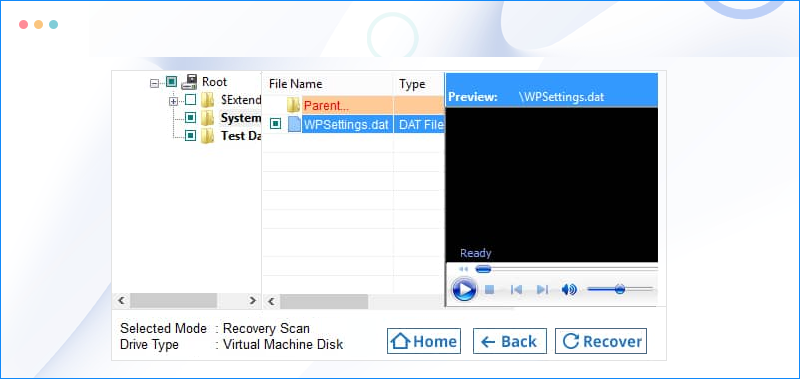
Task: Click the Preview path \WPSettings.dat text
Action: (x=561, y=97)
